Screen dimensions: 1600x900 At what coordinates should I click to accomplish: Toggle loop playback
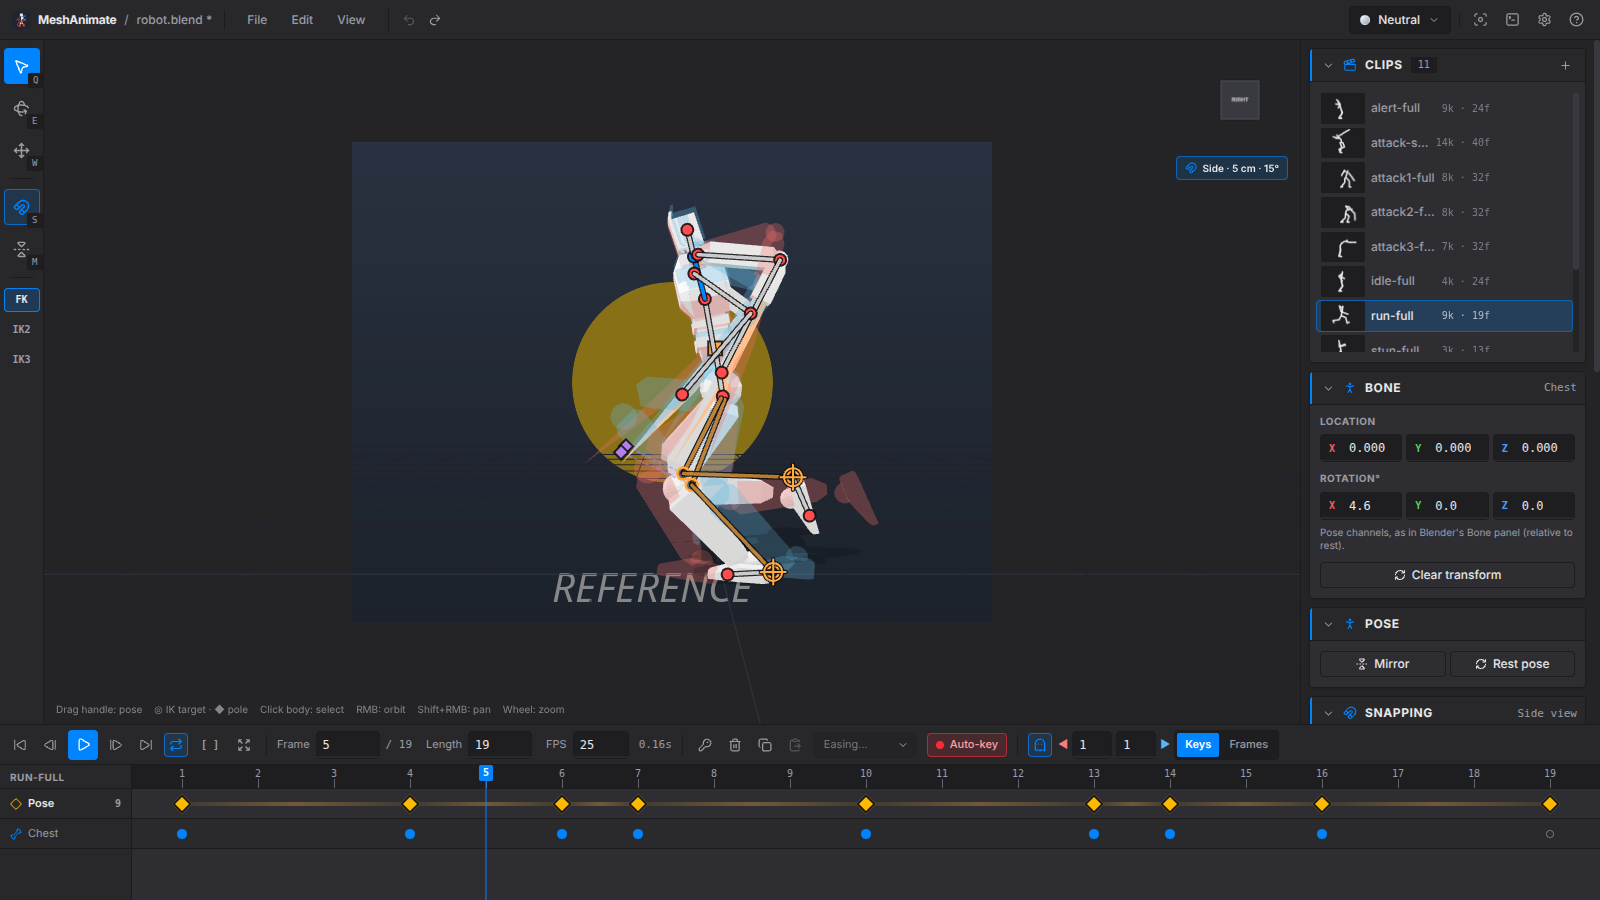point(176,745)
